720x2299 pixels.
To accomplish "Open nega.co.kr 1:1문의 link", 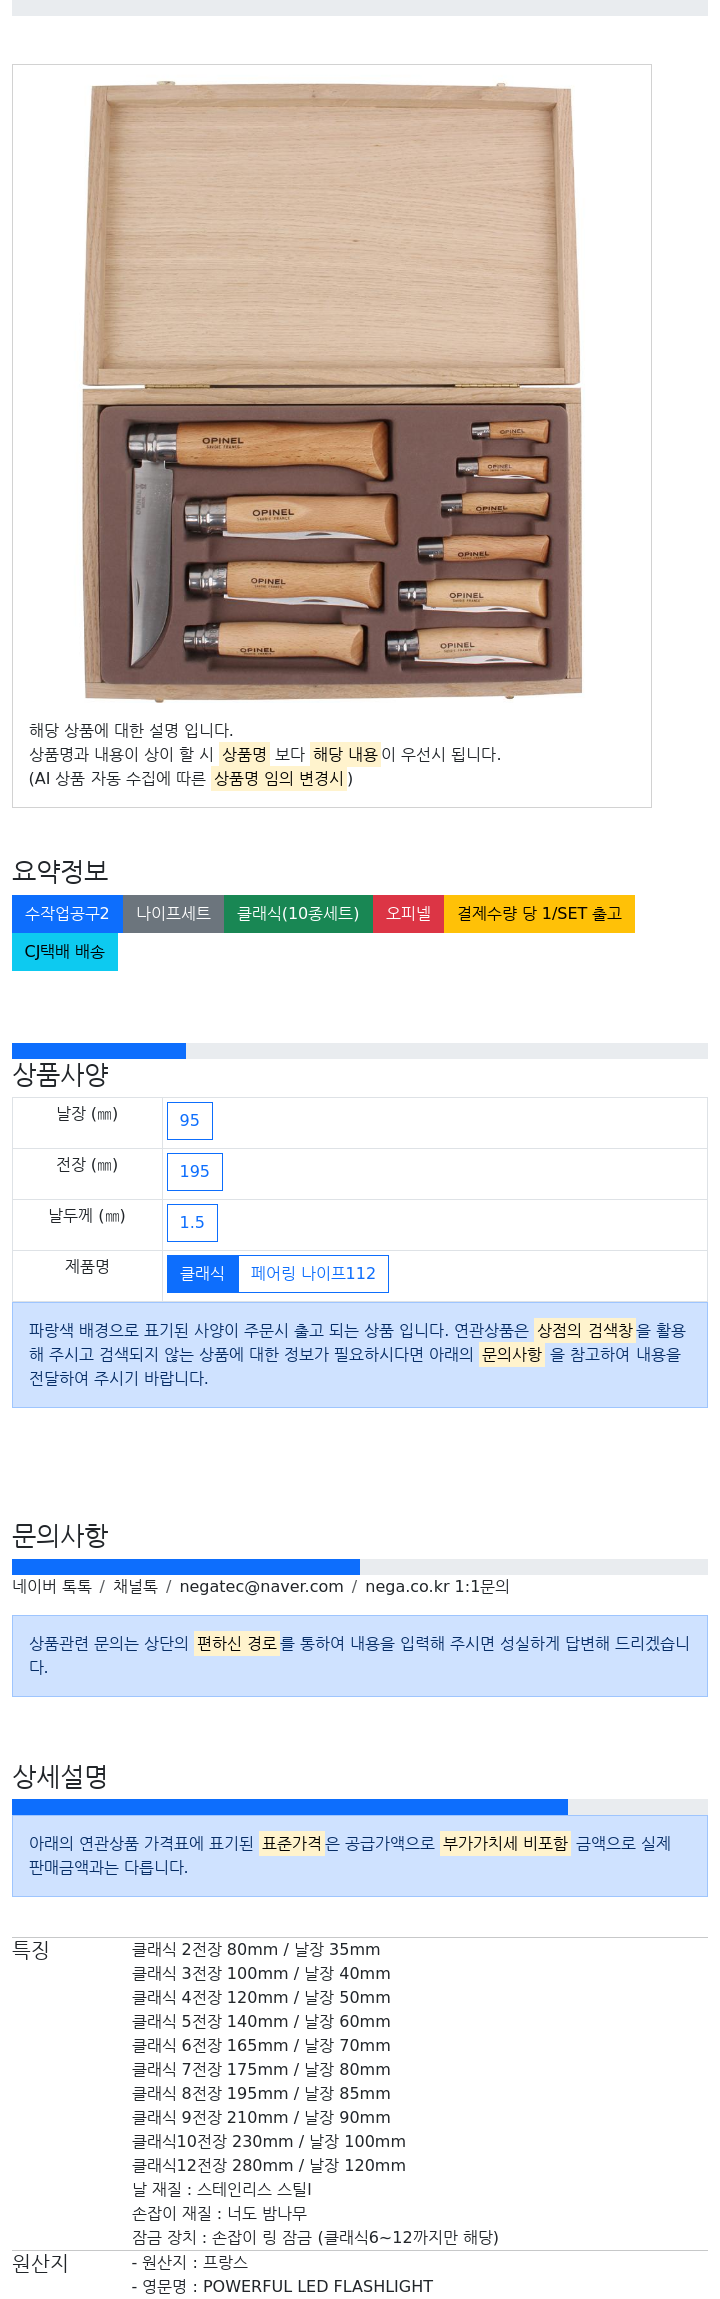I will [437, 1587].
